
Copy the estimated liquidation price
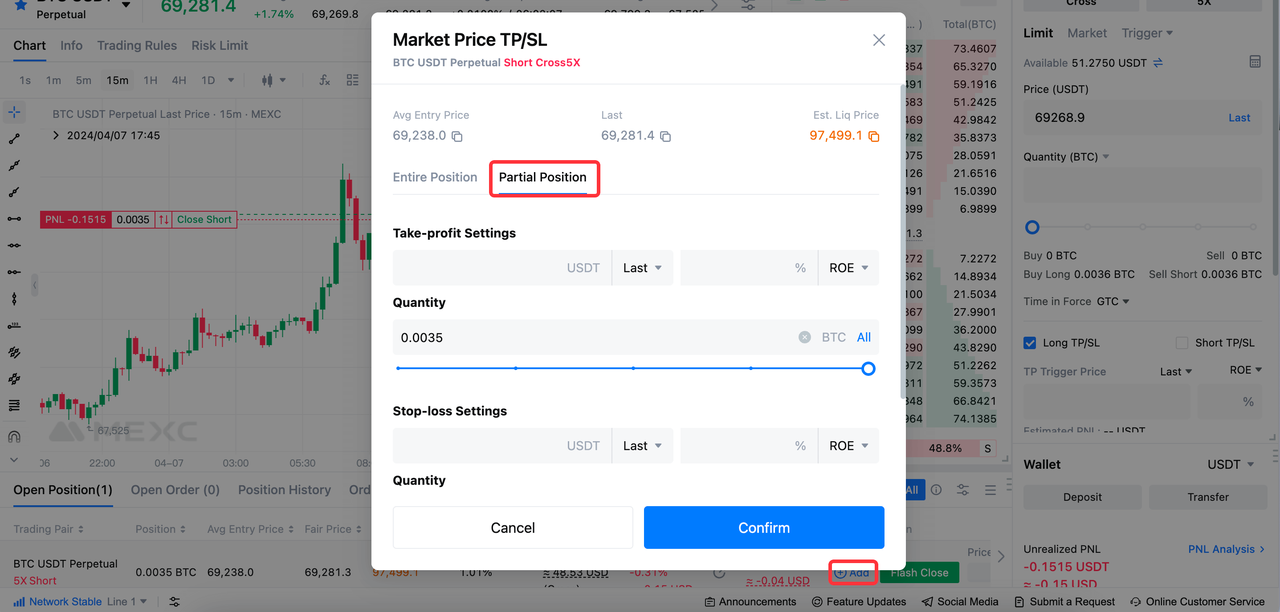[x=873, y=136]
